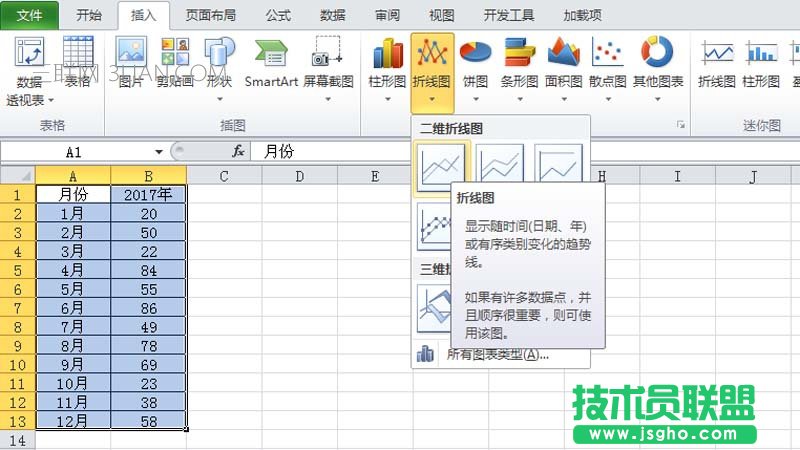Image resolution: width=800 pixels, height=450 pixels.
Task: Switch to the Developer (开发工具) tab
Action: pyautogui.click(x=509, y=15)
